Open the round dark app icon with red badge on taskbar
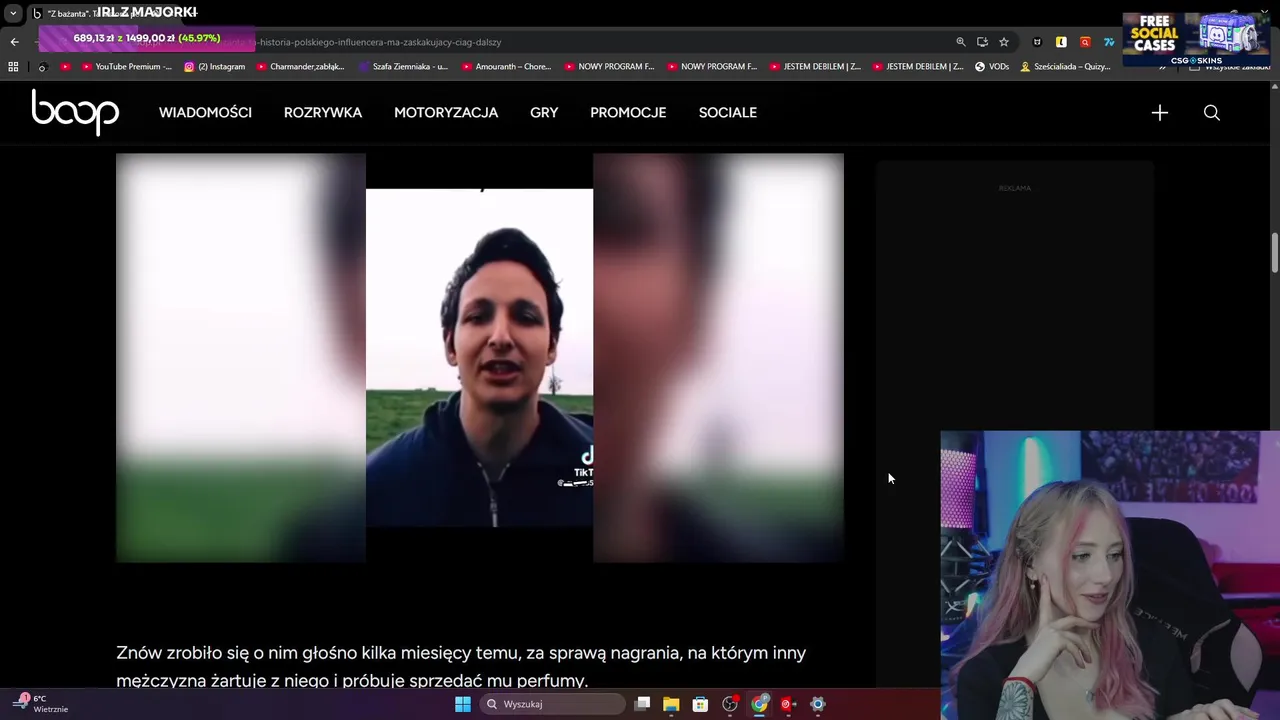The image size is (1280, 720). pos(730,704)
